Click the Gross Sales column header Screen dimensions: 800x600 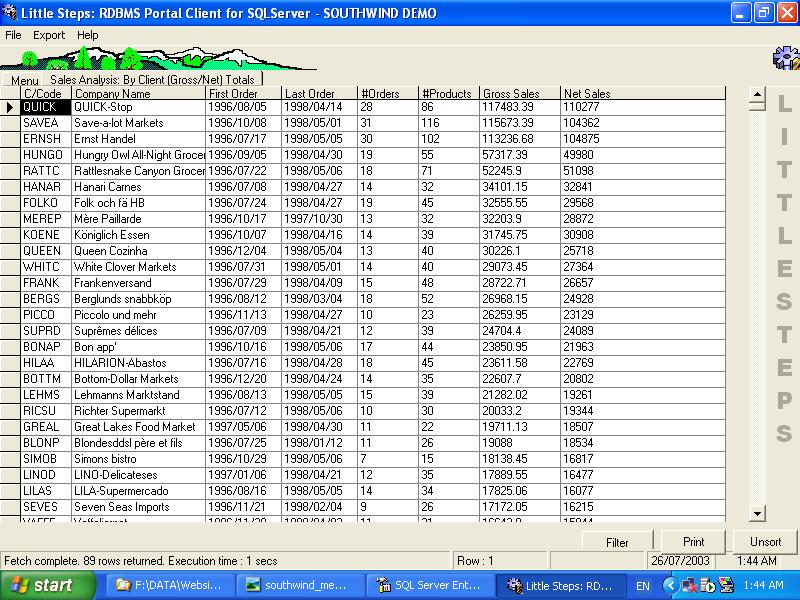click(519, 93)
